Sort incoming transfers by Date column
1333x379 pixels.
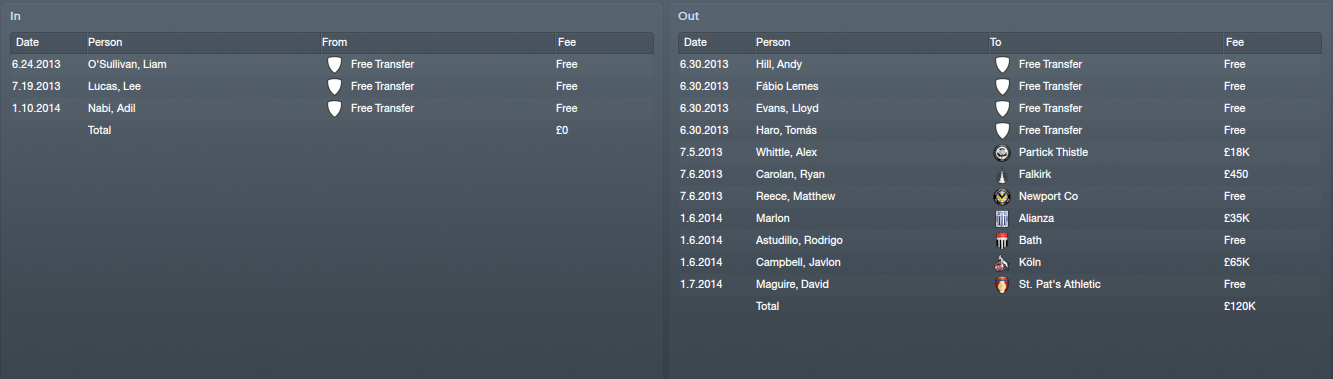coord(47,42)
